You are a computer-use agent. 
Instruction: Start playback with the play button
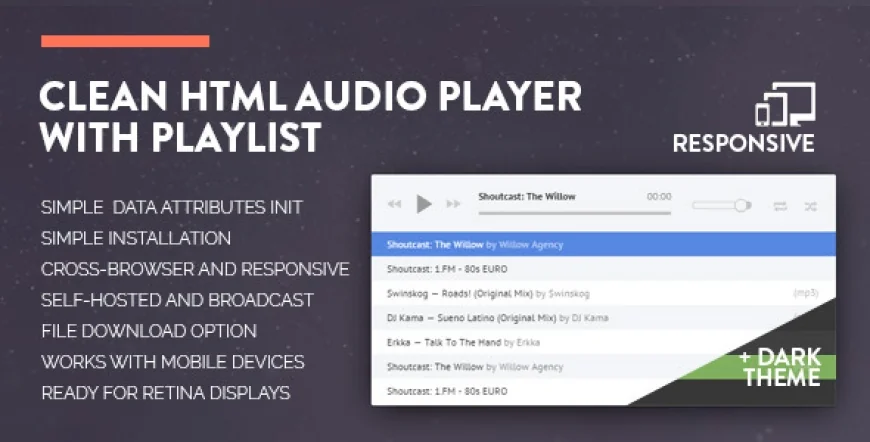pos(424,204)
